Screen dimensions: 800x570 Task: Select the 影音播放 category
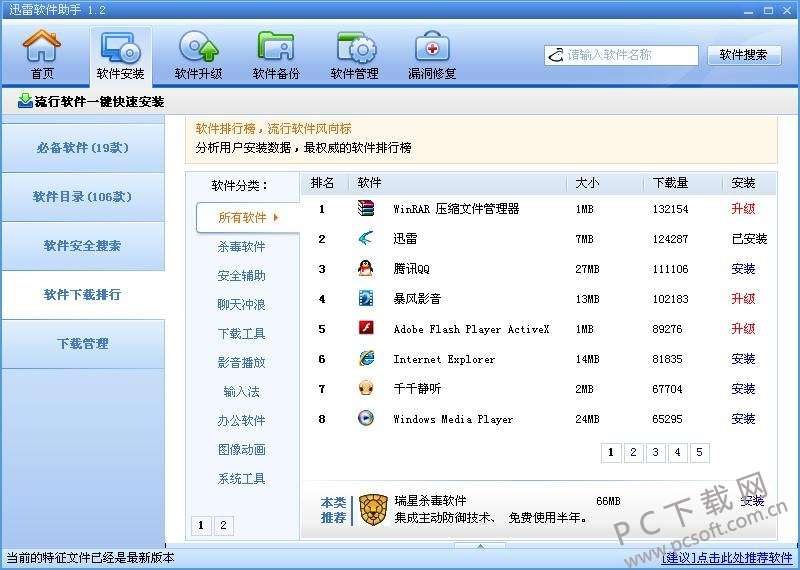point(241,363)
